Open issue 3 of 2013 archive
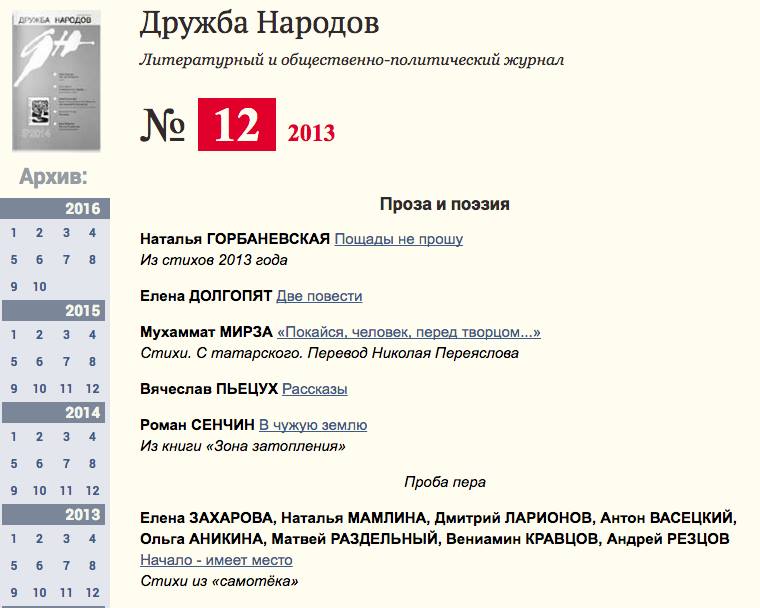 tap(66, 539)
